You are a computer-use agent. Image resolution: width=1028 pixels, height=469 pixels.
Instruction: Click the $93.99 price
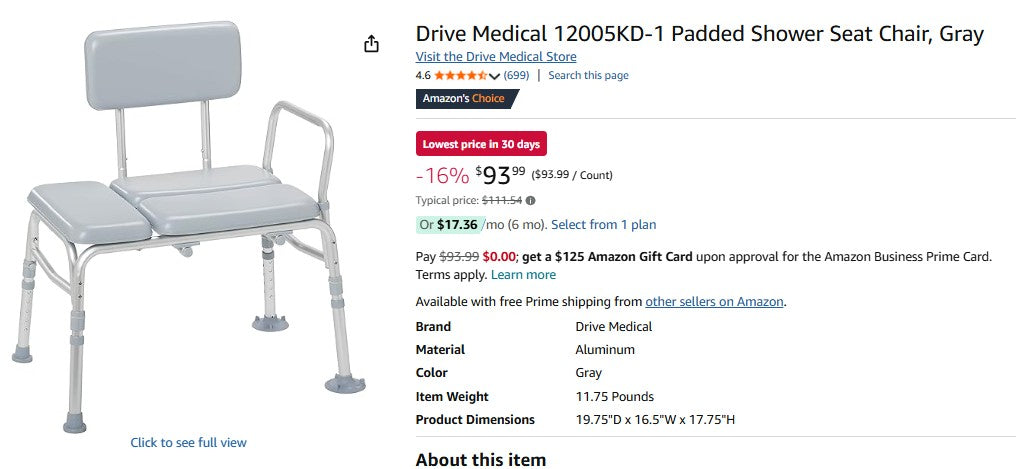(x=500, y=176)
